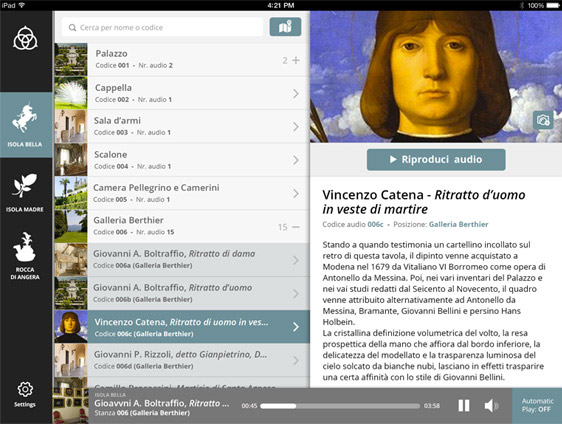Screen dimensions: 562x424
Task: Tap the Palazzo thumbnail image
Action: coord(71,59)
